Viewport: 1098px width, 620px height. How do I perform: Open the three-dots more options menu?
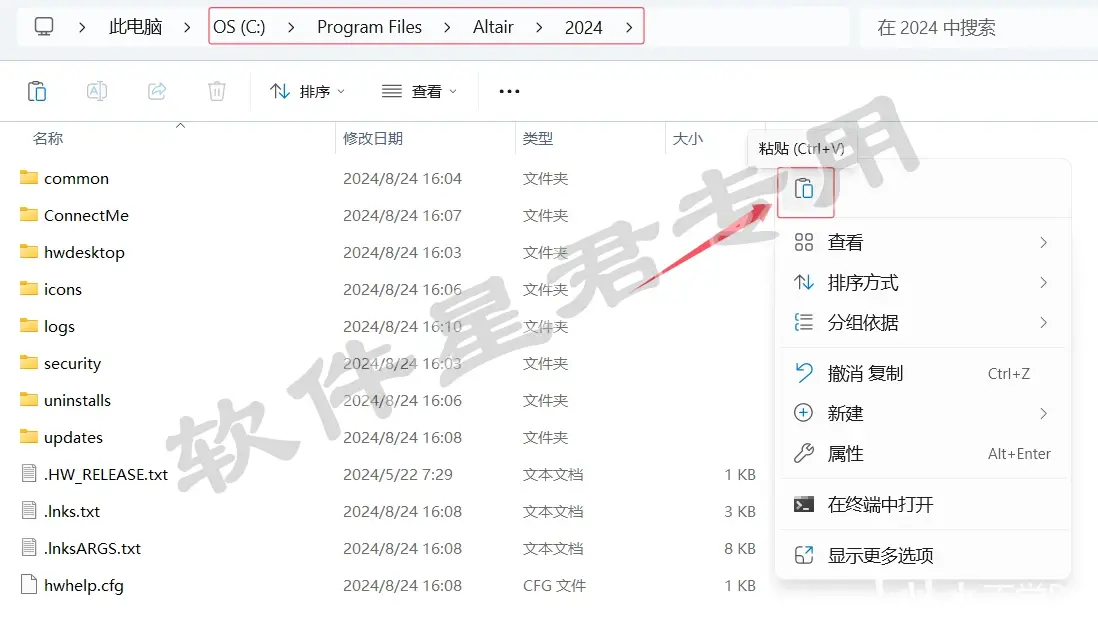[x=509, y=91]
